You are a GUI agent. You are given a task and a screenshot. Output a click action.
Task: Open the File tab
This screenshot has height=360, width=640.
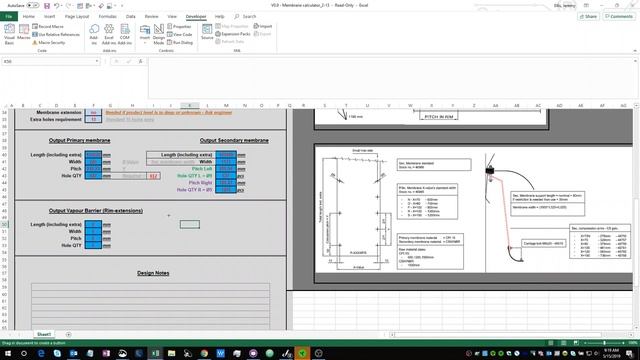(x=9, y=16)
